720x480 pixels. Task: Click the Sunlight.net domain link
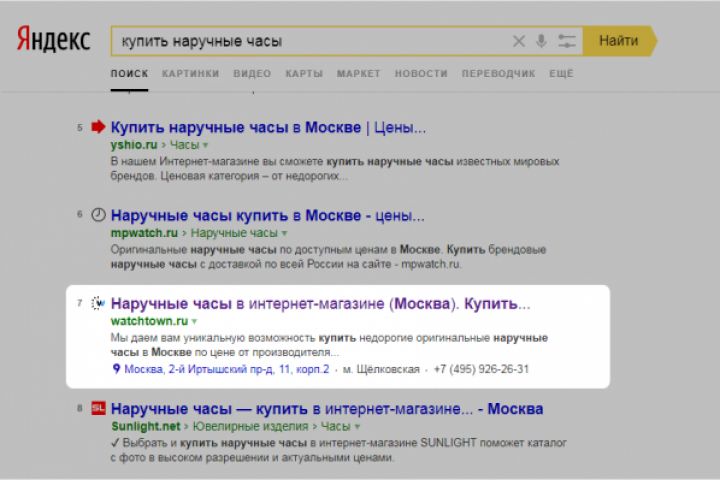146,426
